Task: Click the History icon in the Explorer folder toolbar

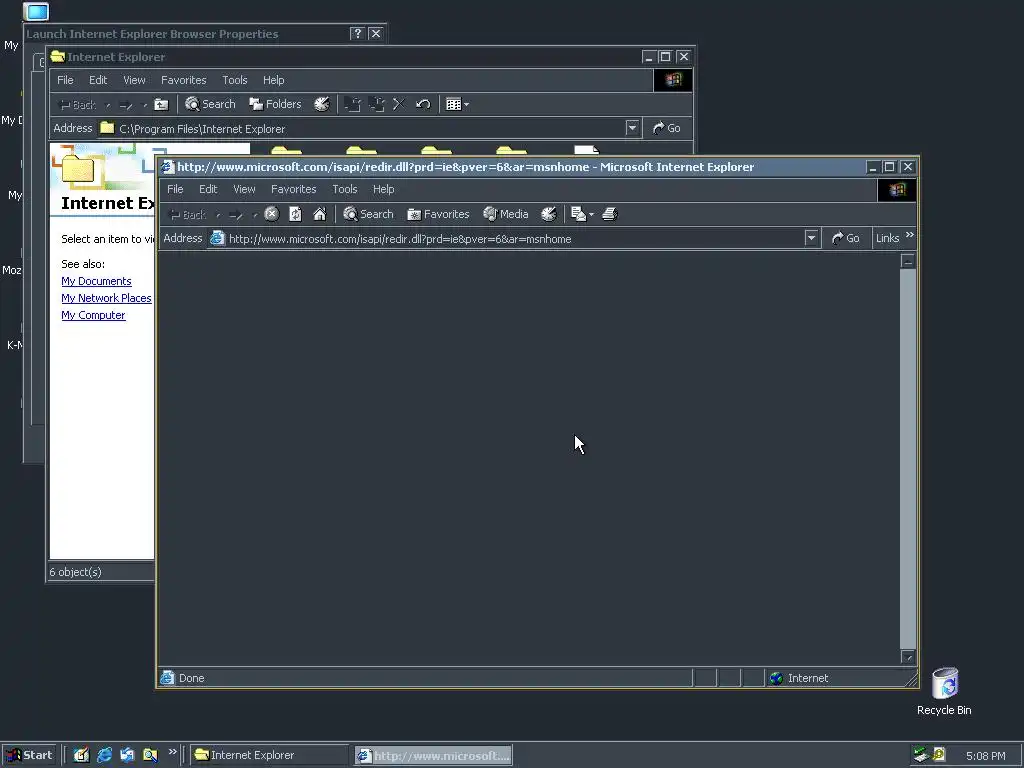Action: pos(322,104)
